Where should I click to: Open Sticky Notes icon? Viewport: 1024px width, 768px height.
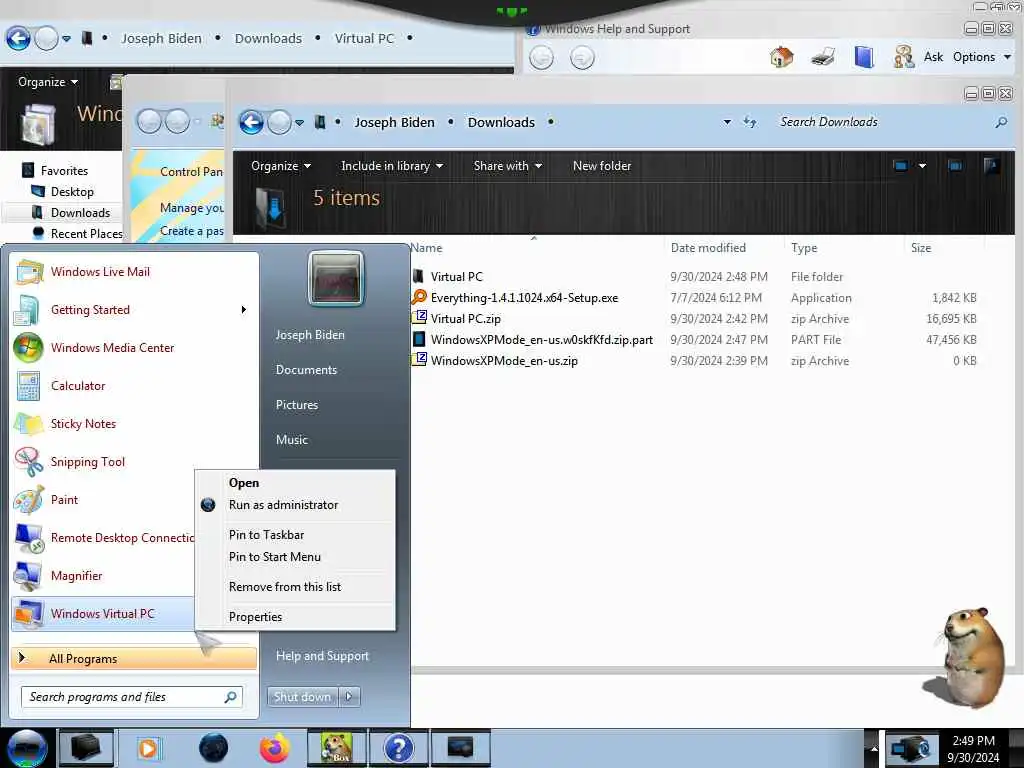pyautogui.click(x=28, y=423)
